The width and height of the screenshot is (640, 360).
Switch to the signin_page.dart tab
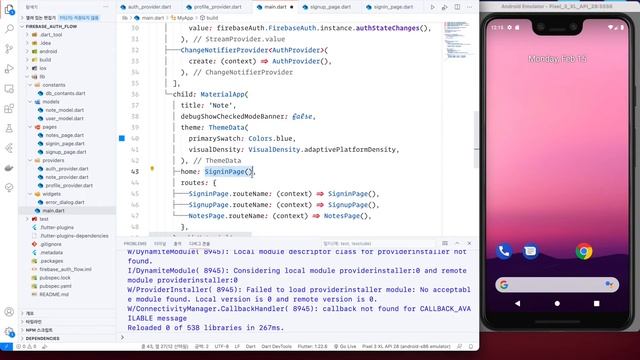(393, 7)
